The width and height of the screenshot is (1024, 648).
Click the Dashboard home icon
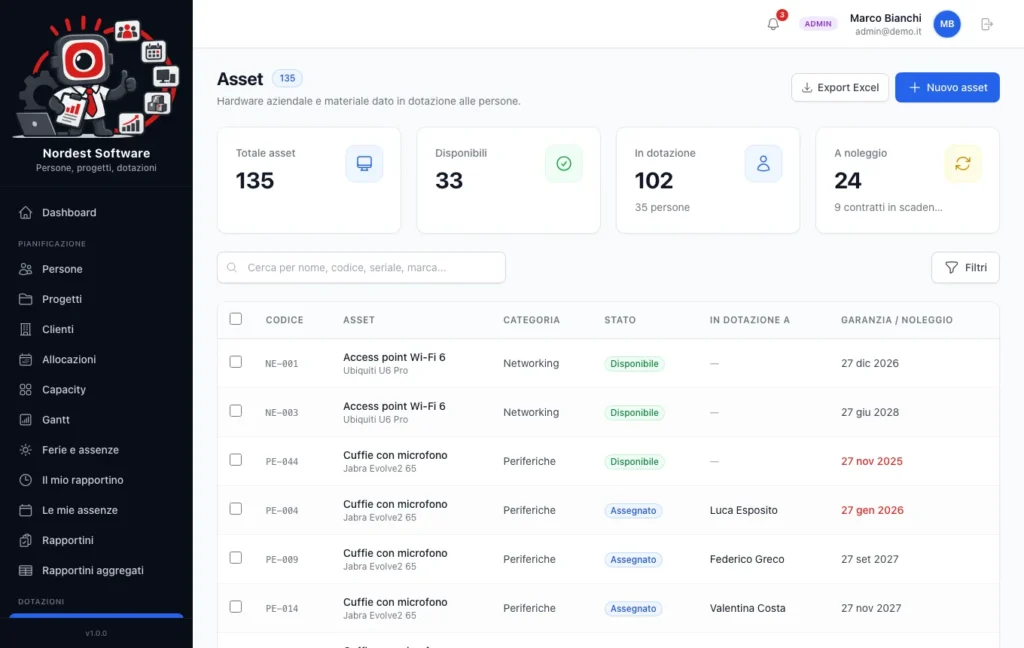(25, 212)
